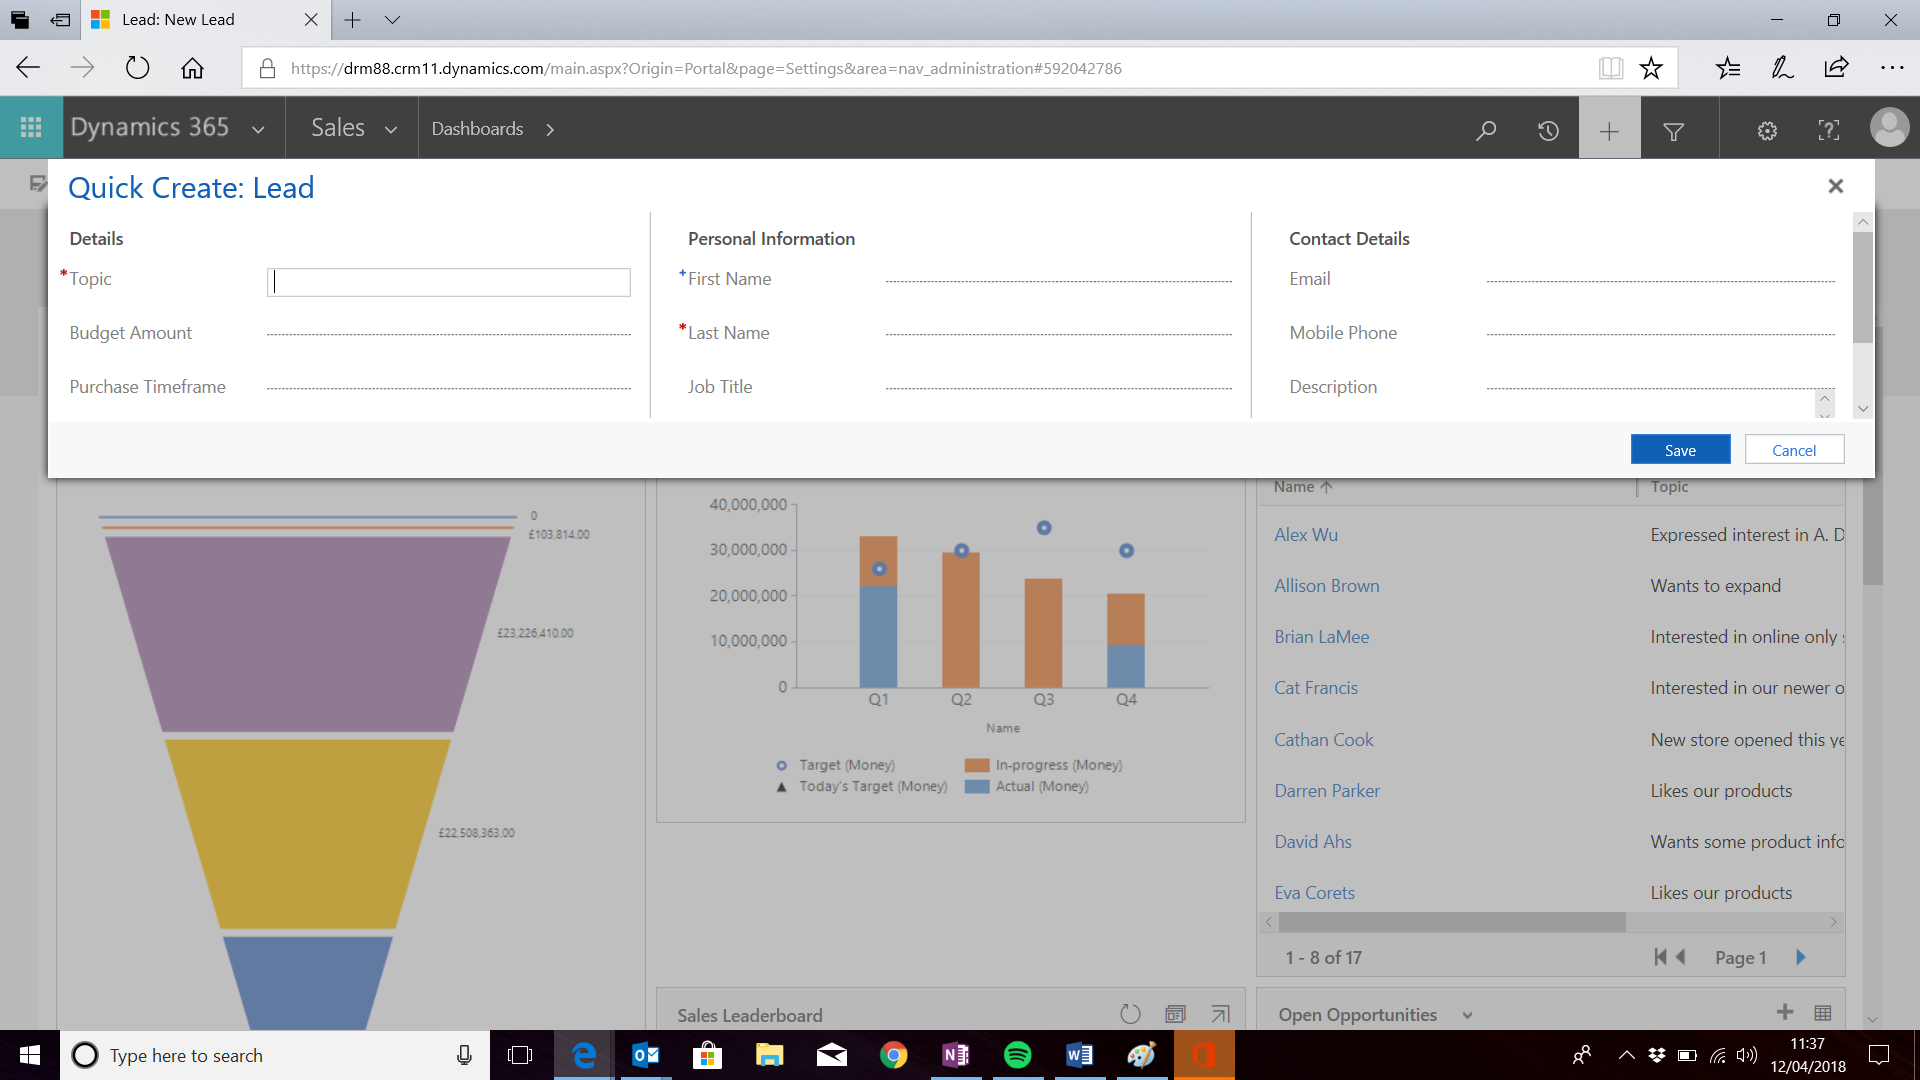The width and height of the screenshot is (1920, 1080).
Task: Click the First Name field
Action: coord(1058,280)
